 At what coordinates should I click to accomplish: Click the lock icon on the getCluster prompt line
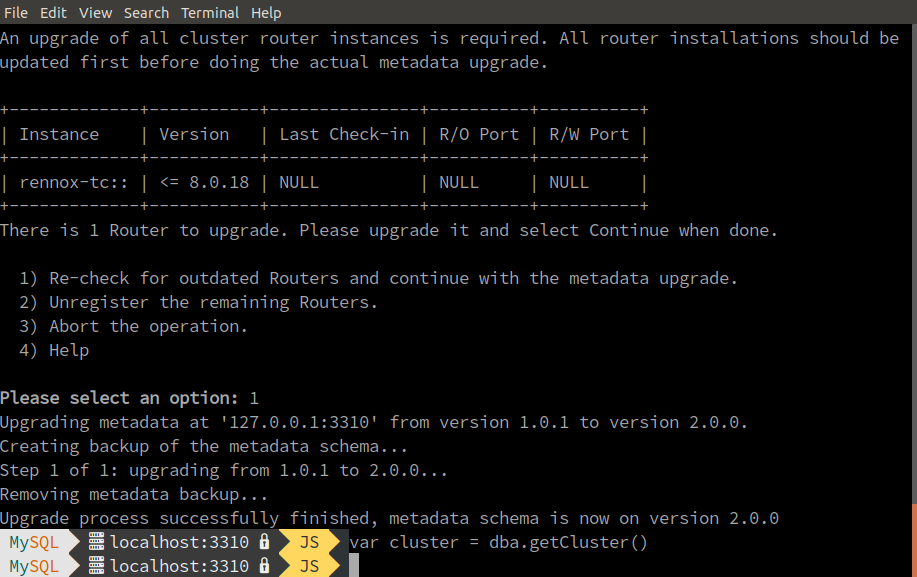pos(264,541)
